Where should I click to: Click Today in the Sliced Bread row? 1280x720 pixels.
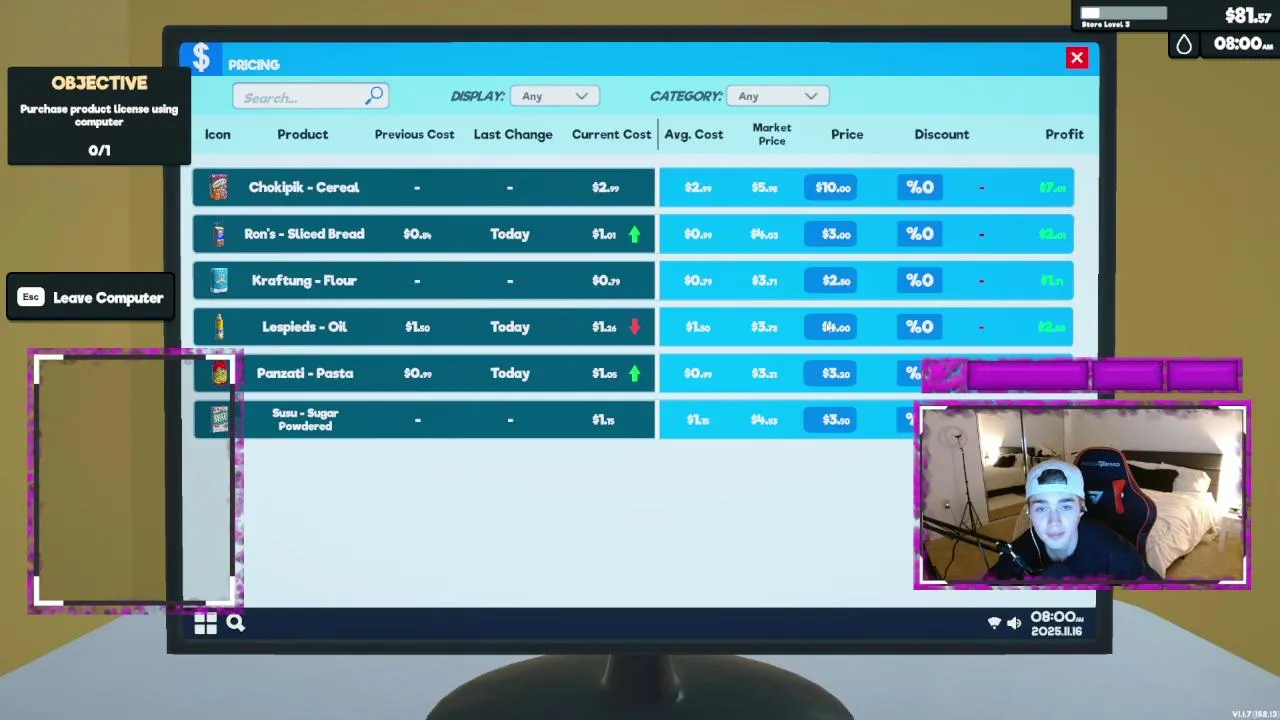pyautogui.click(x=510, y=234)
